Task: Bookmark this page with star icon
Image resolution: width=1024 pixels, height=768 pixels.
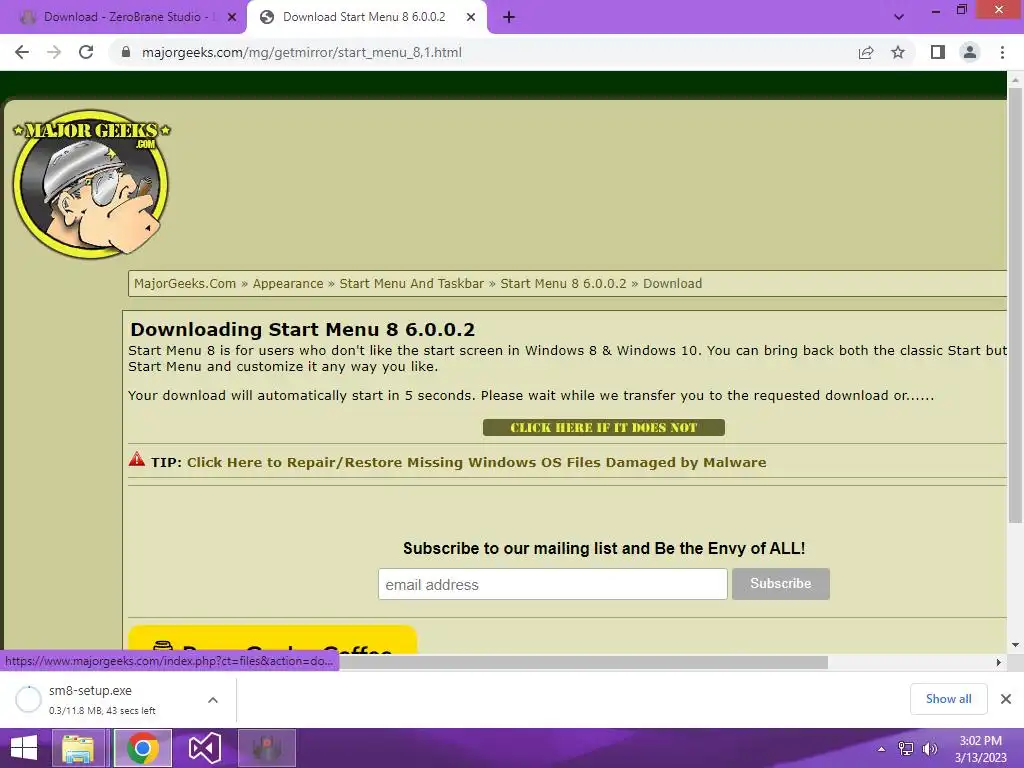Action: click(x=898, y=52)
